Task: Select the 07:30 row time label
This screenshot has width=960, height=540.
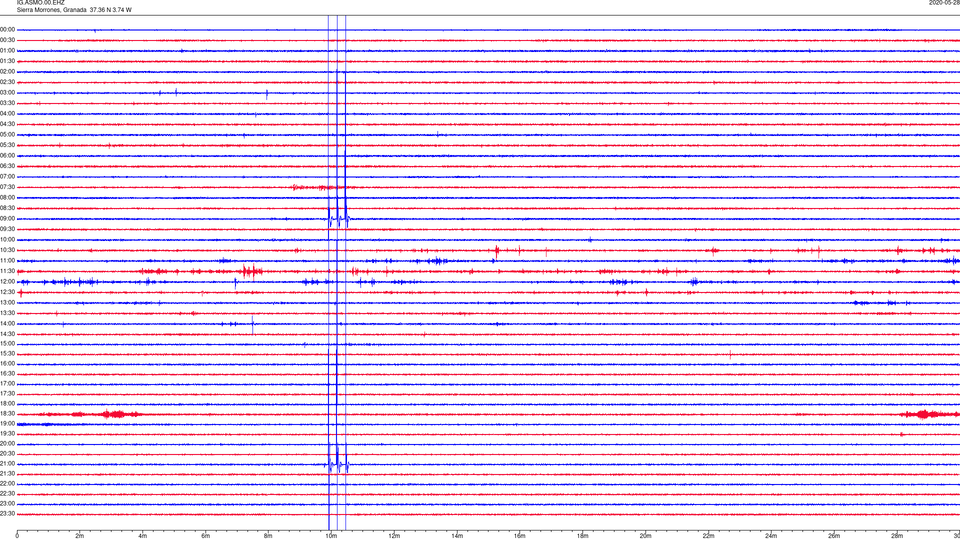Action: (x=7, y=187)
